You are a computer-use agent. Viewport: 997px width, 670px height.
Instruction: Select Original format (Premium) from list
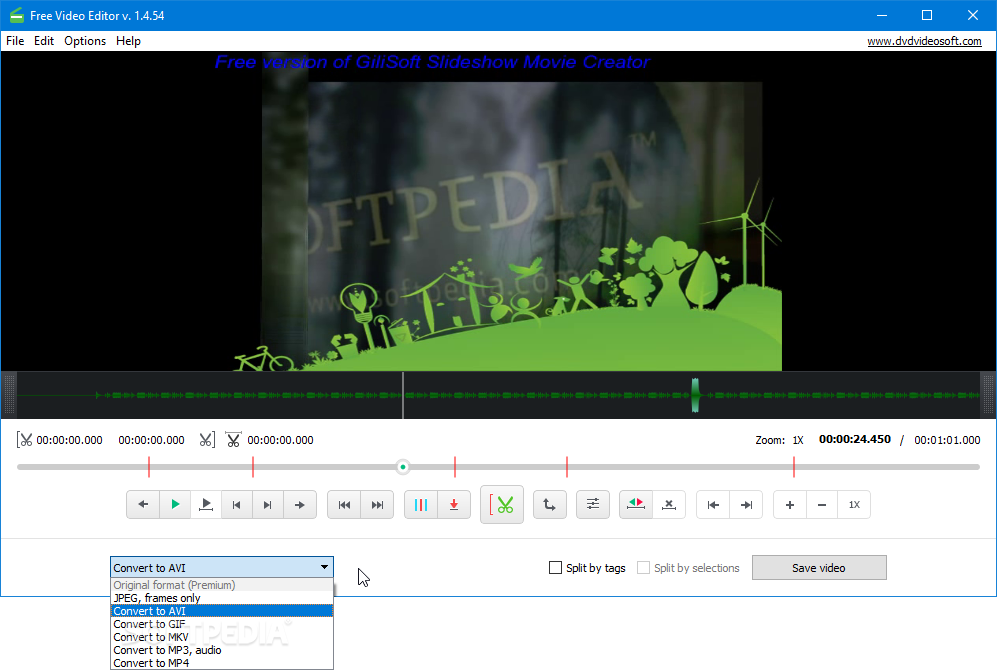click(x=222, y=585)
